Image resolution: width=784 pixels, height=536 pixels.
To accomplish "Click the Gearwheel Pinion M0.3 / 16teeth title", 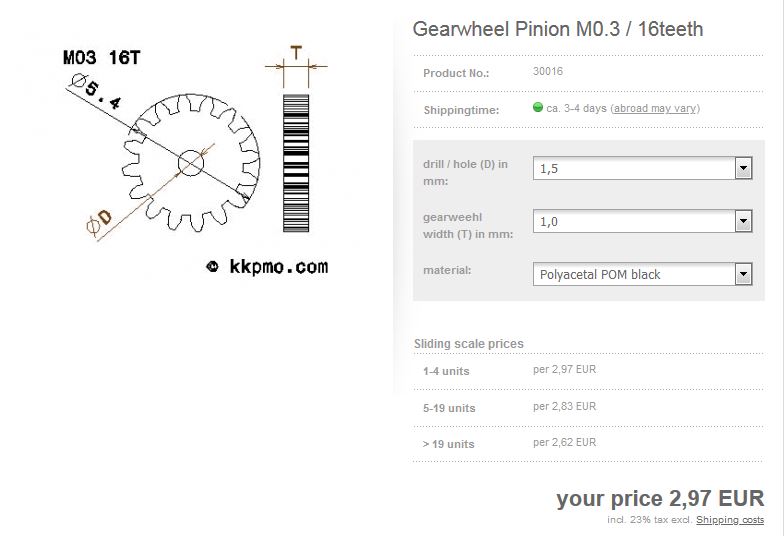I will pos(558,29).
